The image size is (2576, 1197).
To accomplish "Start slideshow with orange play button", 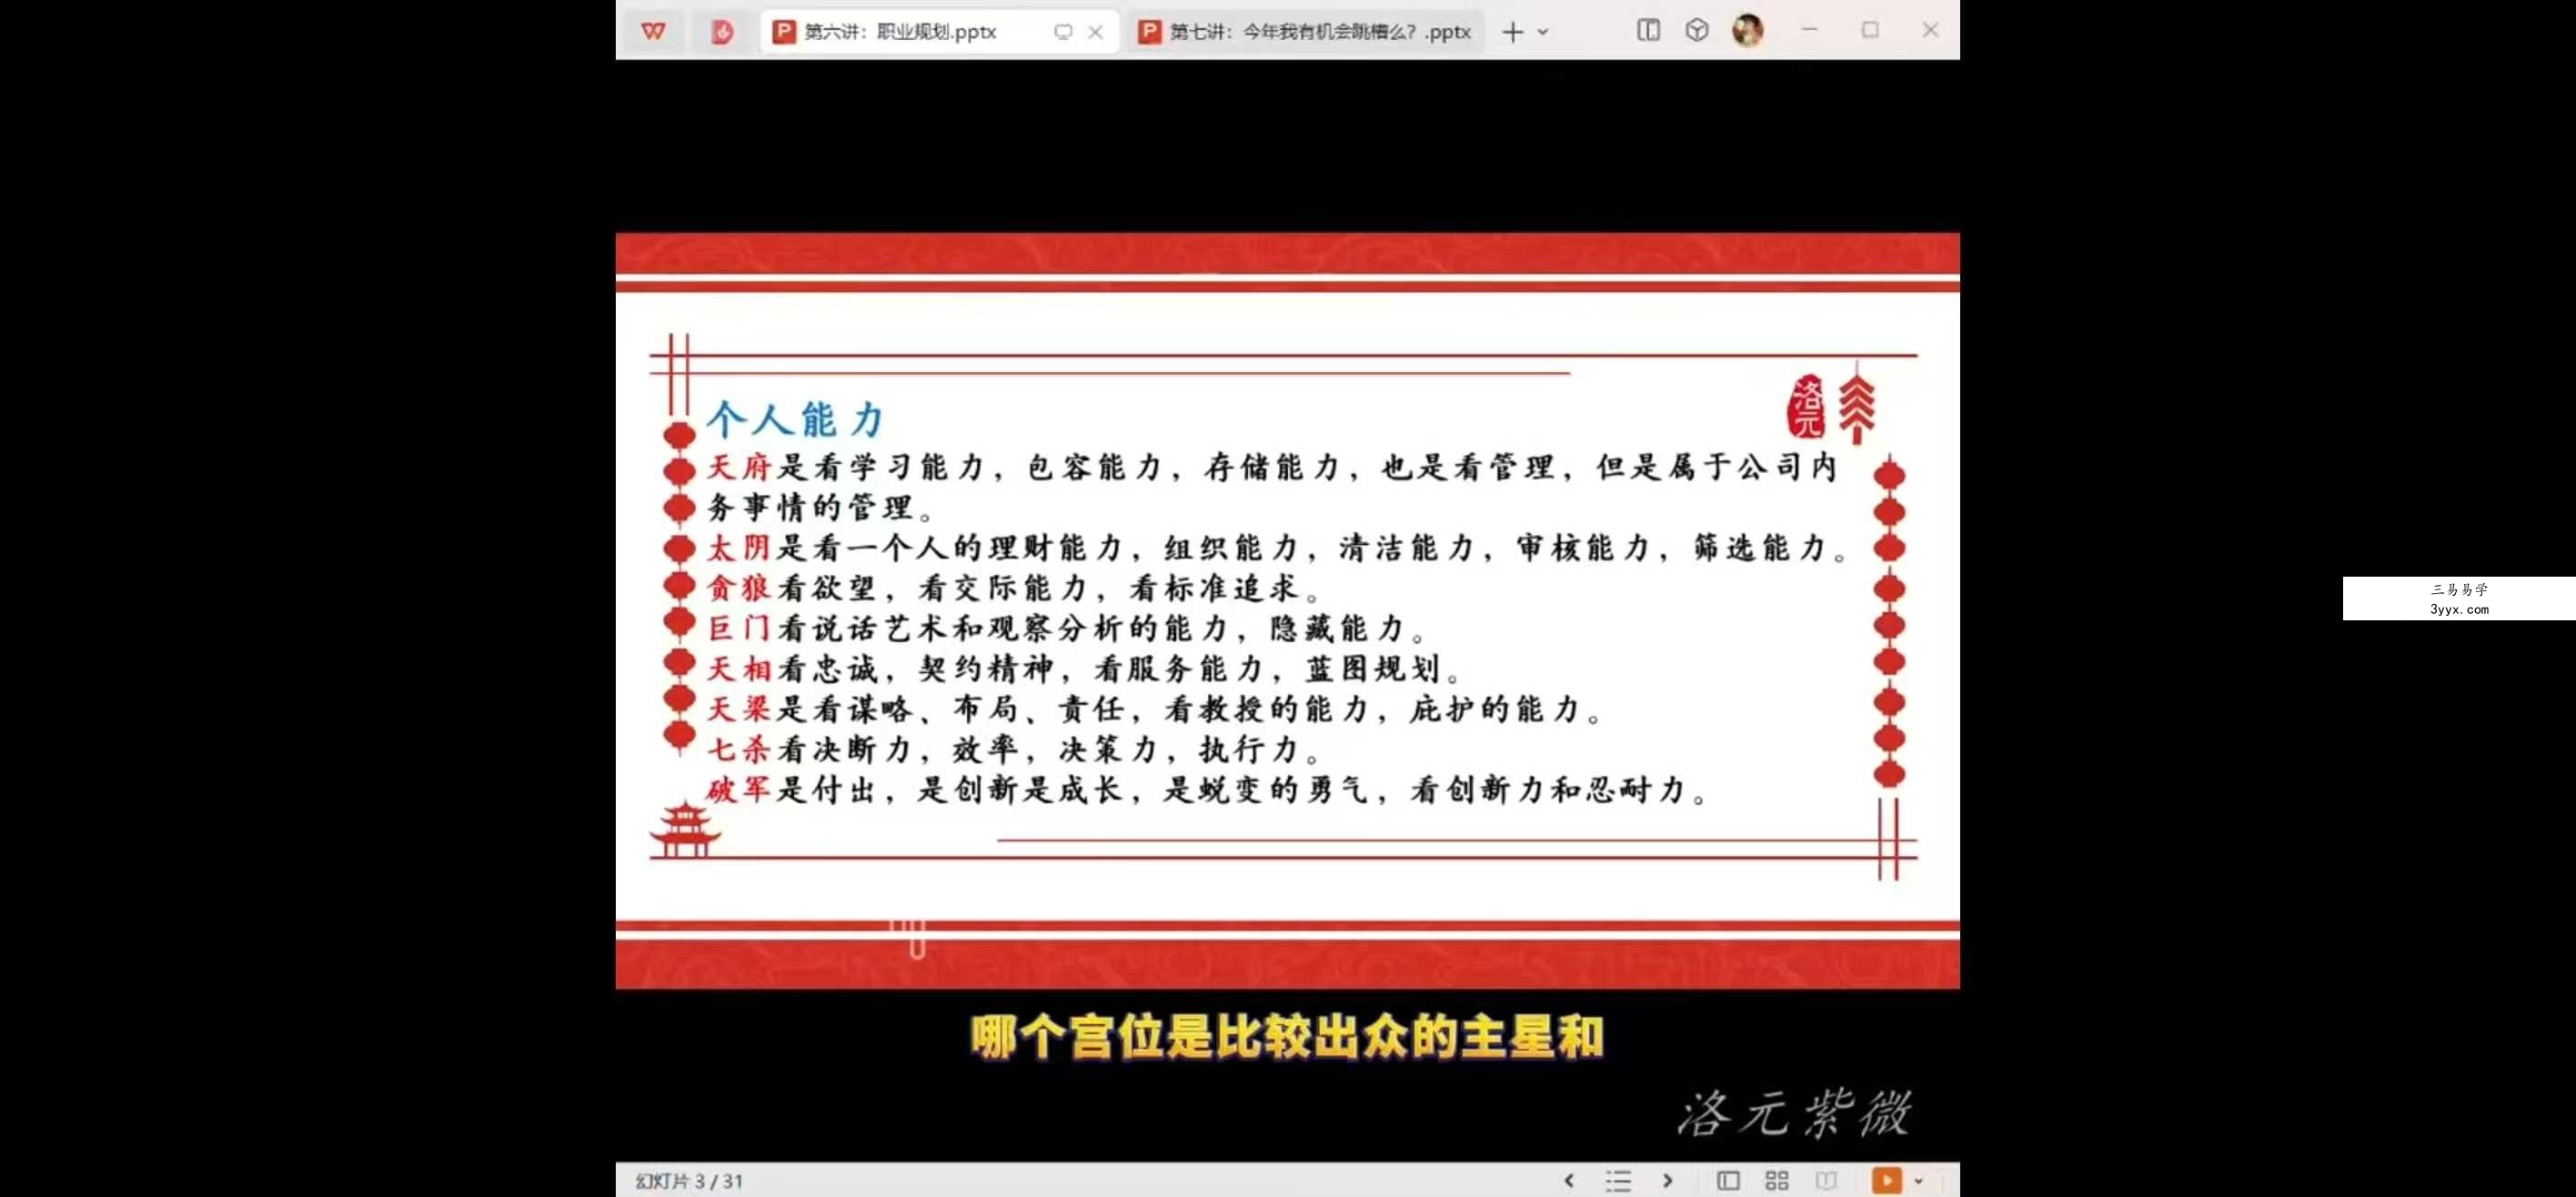I will pyautogui.click(x=1886, y=1181).
